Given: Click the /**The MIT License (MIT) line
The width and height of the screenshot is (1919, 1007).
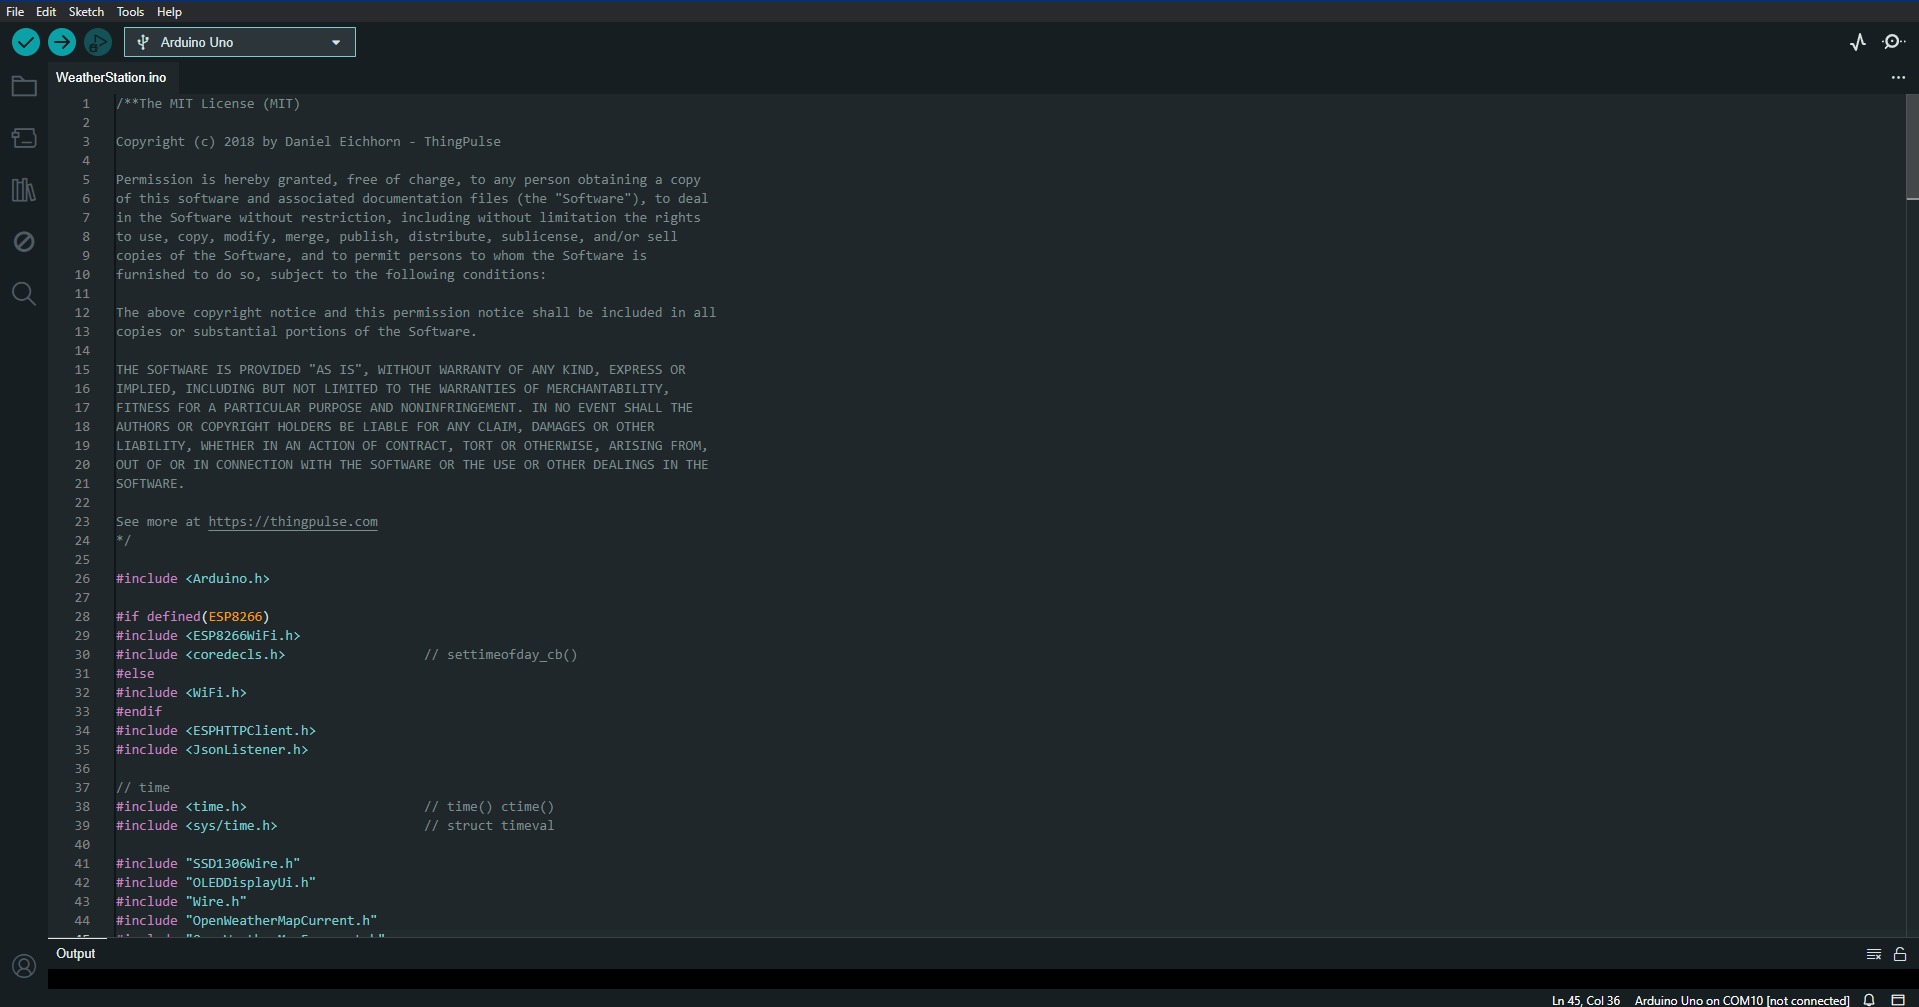Looking at the screenshot, I should tap(208, 104).
